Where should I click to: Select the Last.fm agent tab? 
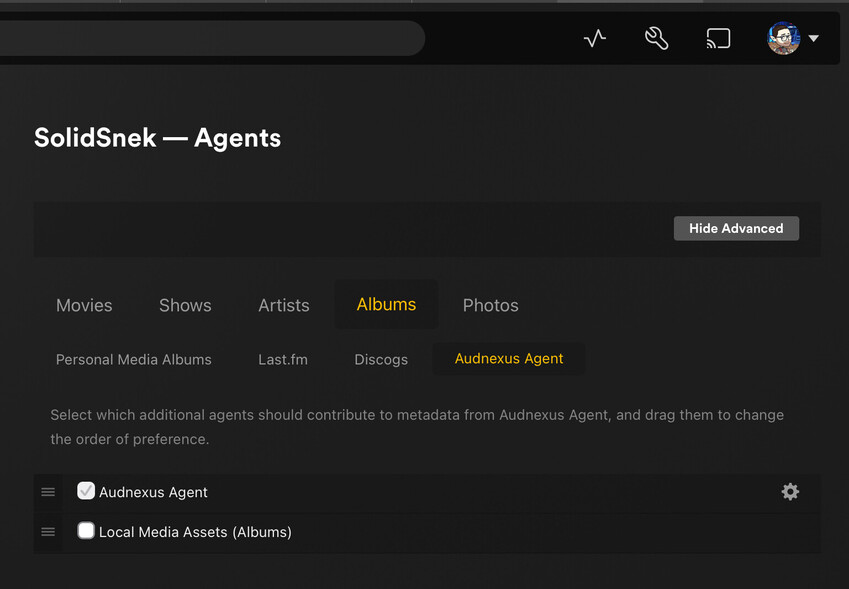283,359
